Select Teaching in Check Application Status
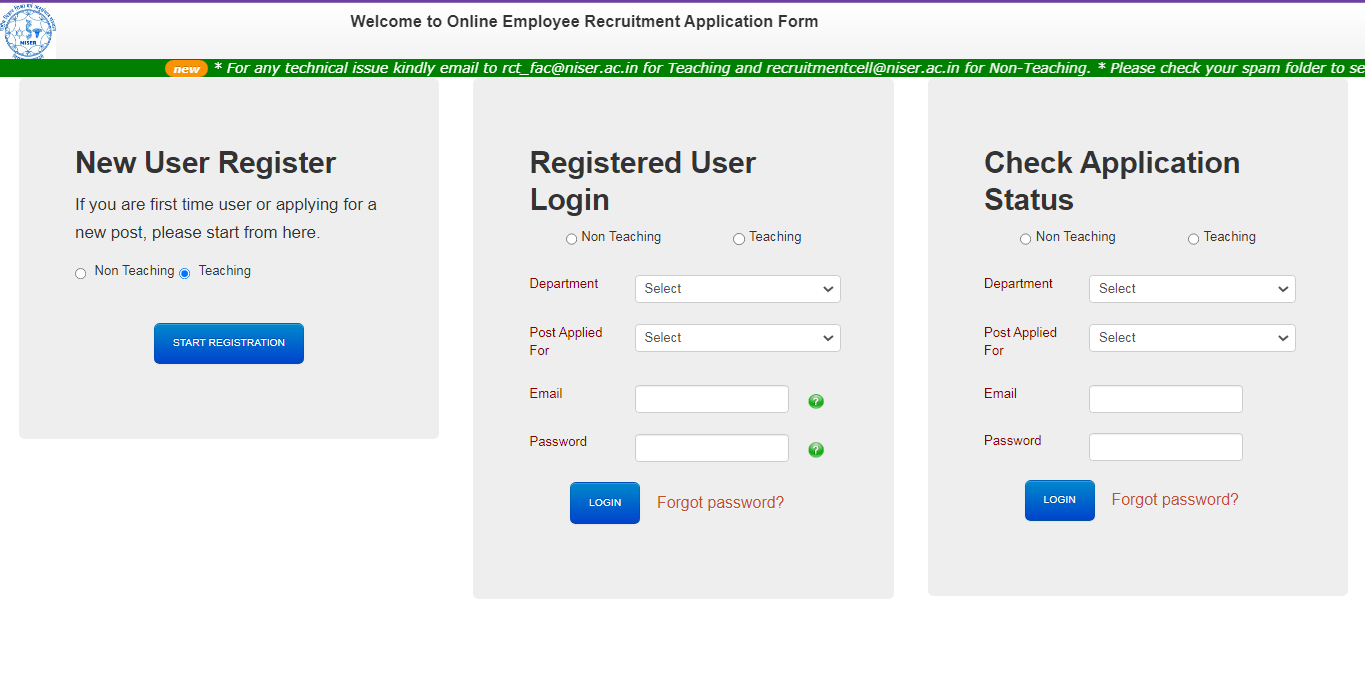 pyautogui.click(x=1193, y=239)
